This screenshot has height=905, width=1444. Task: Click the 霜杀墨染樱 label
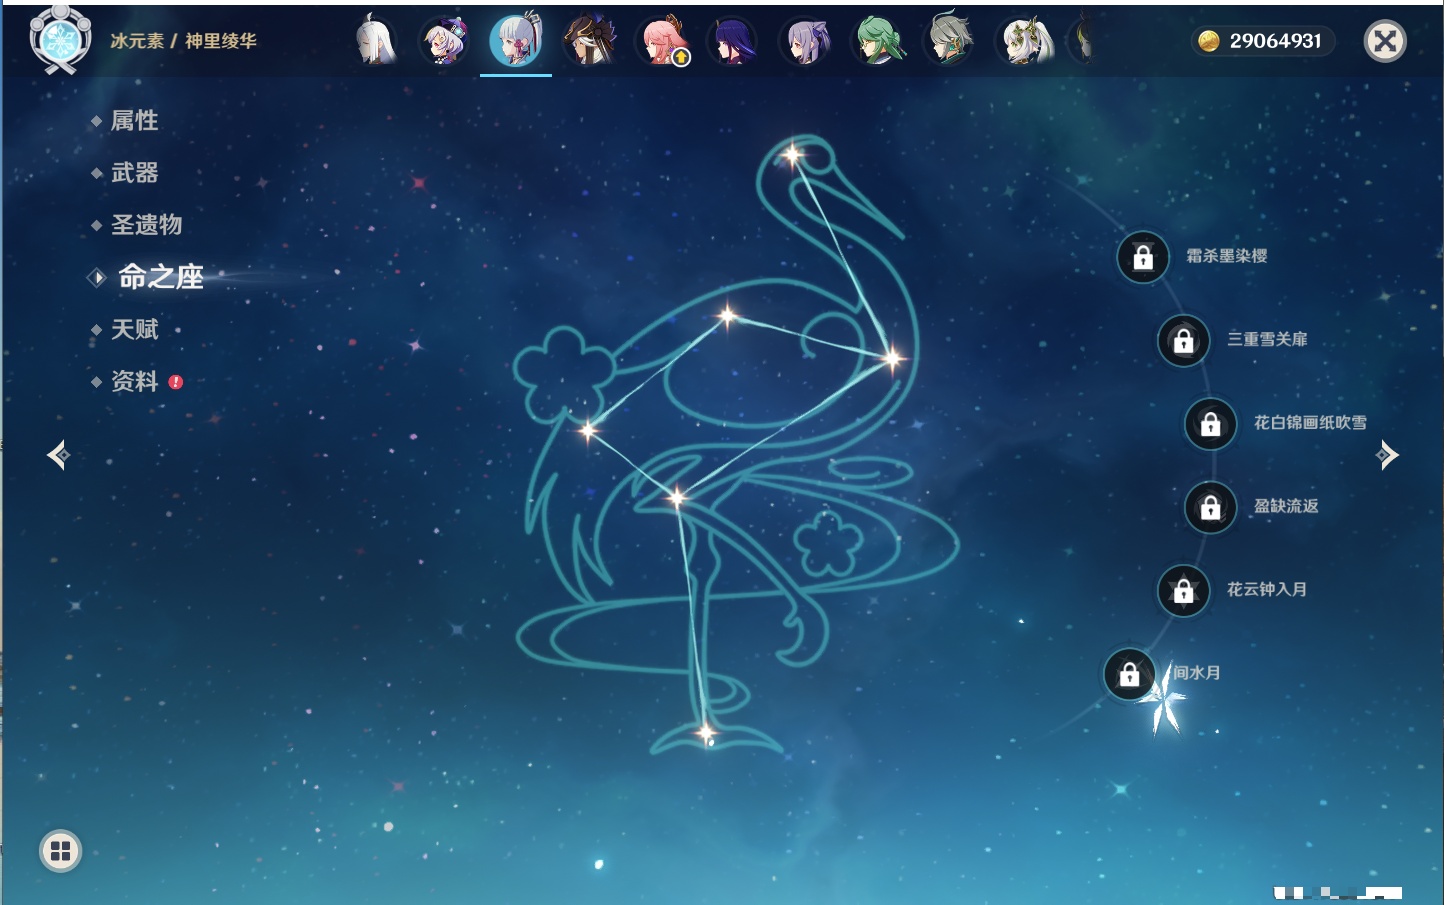pos(1226,256)
